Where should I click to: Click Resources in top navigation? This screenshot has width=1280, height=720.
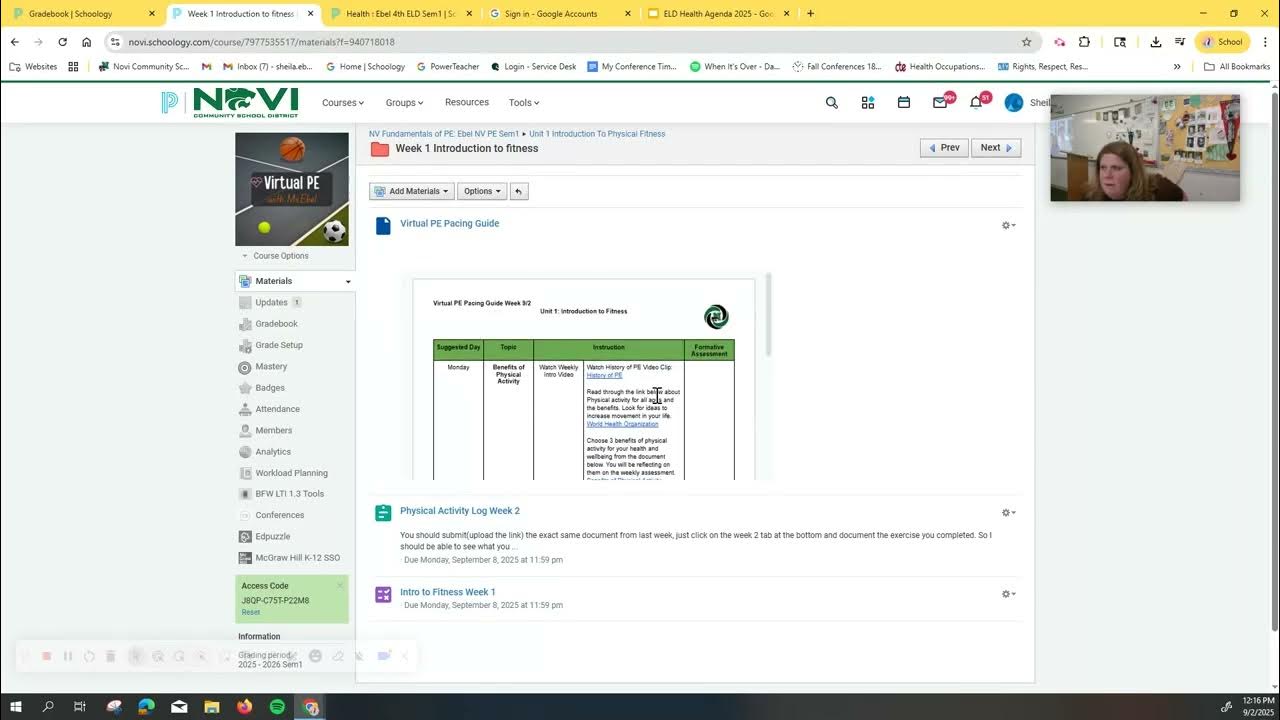point(467,103)
